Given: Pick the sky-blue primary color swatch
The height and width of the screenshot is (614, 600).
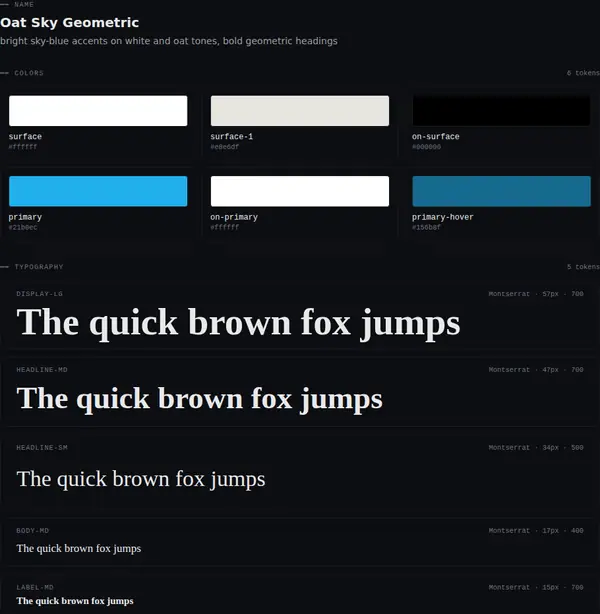Looking at the screenshot, I should 98,191.
